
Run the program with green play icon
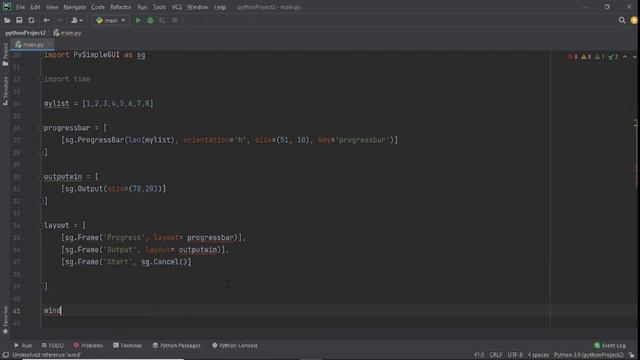coord(138,20)
